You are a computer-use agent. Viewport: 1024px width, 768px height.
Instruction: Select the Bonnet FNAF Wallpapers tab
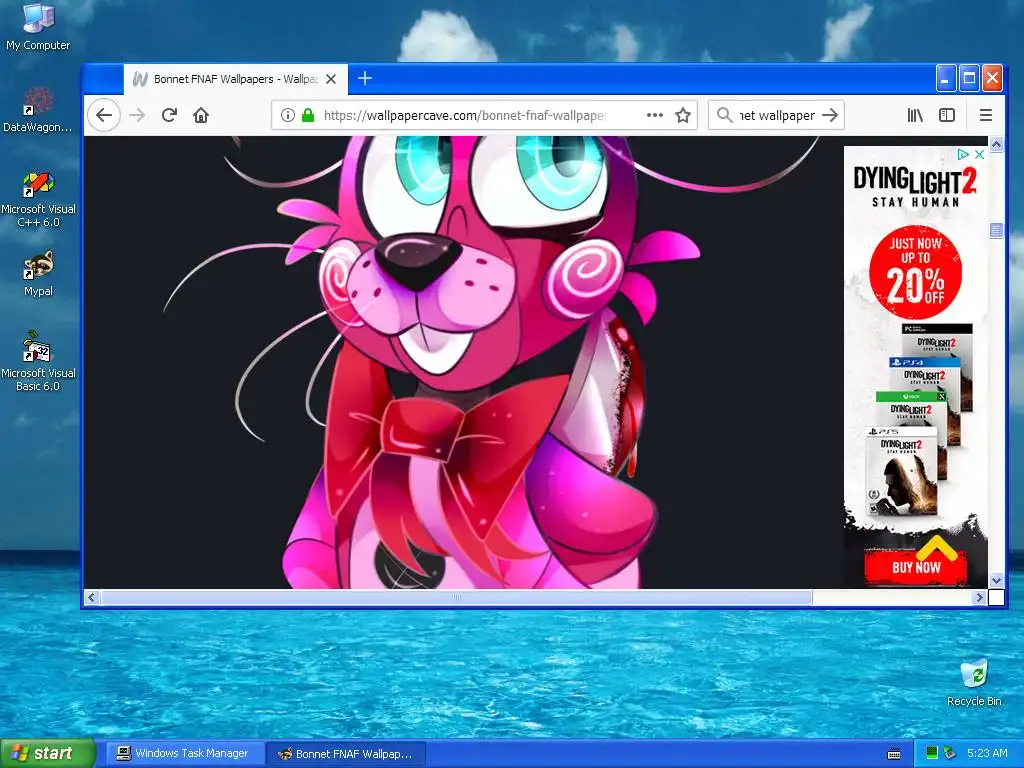click(235, 79)
